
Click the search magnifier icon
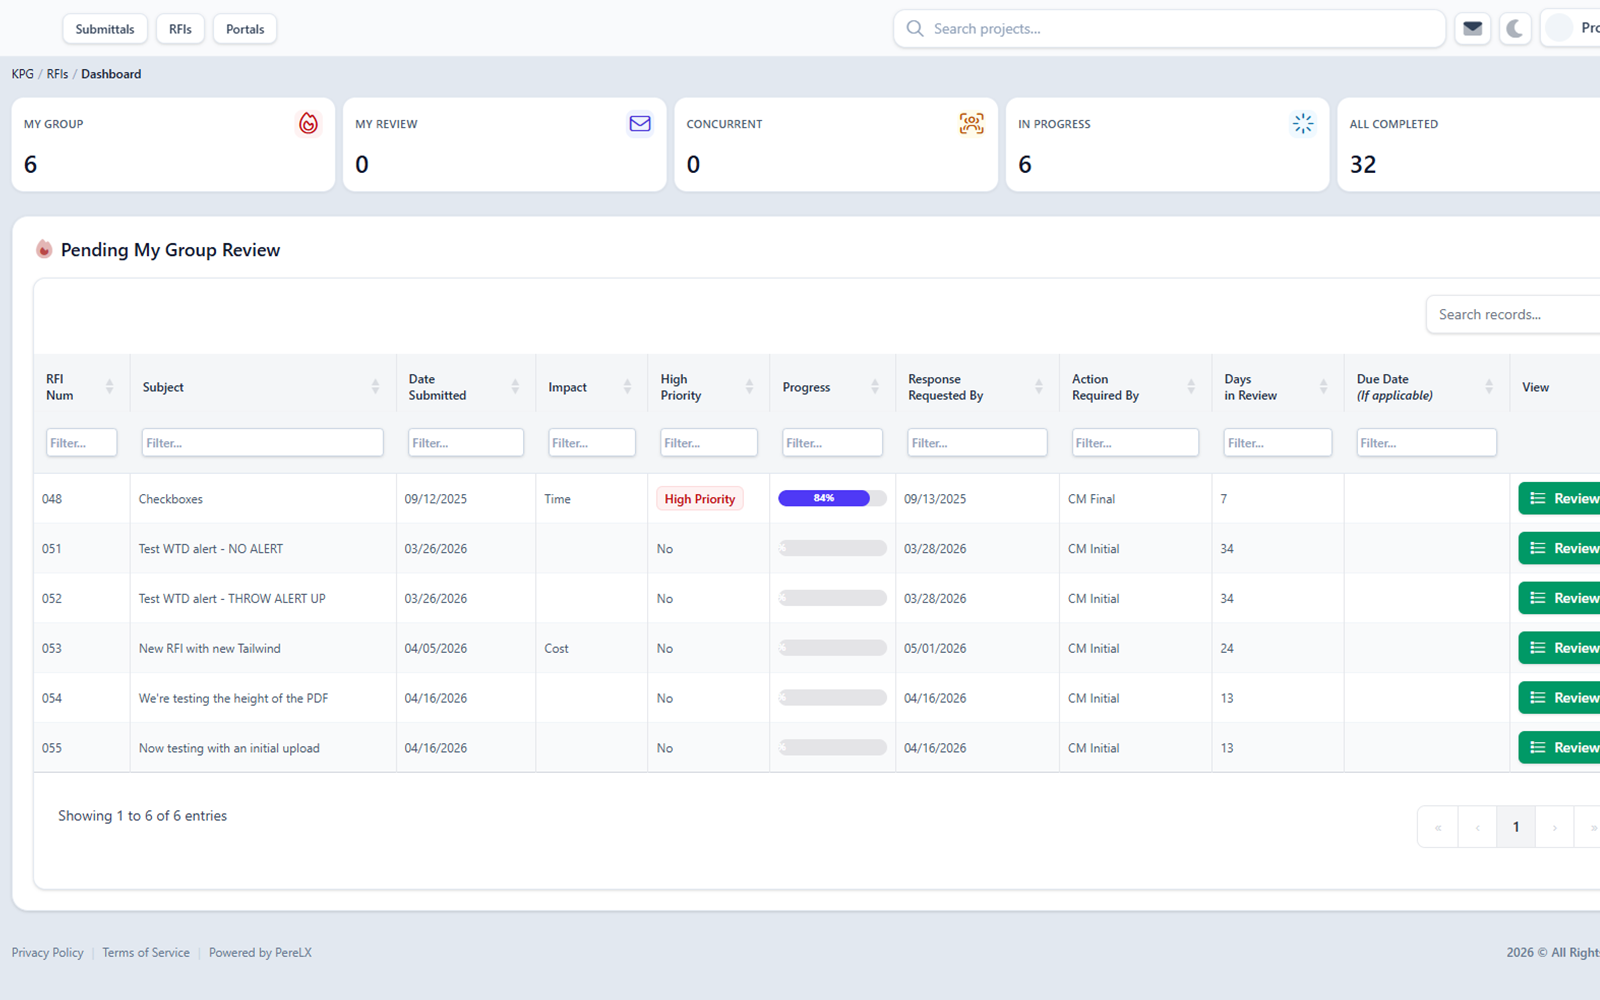(914, 28)
